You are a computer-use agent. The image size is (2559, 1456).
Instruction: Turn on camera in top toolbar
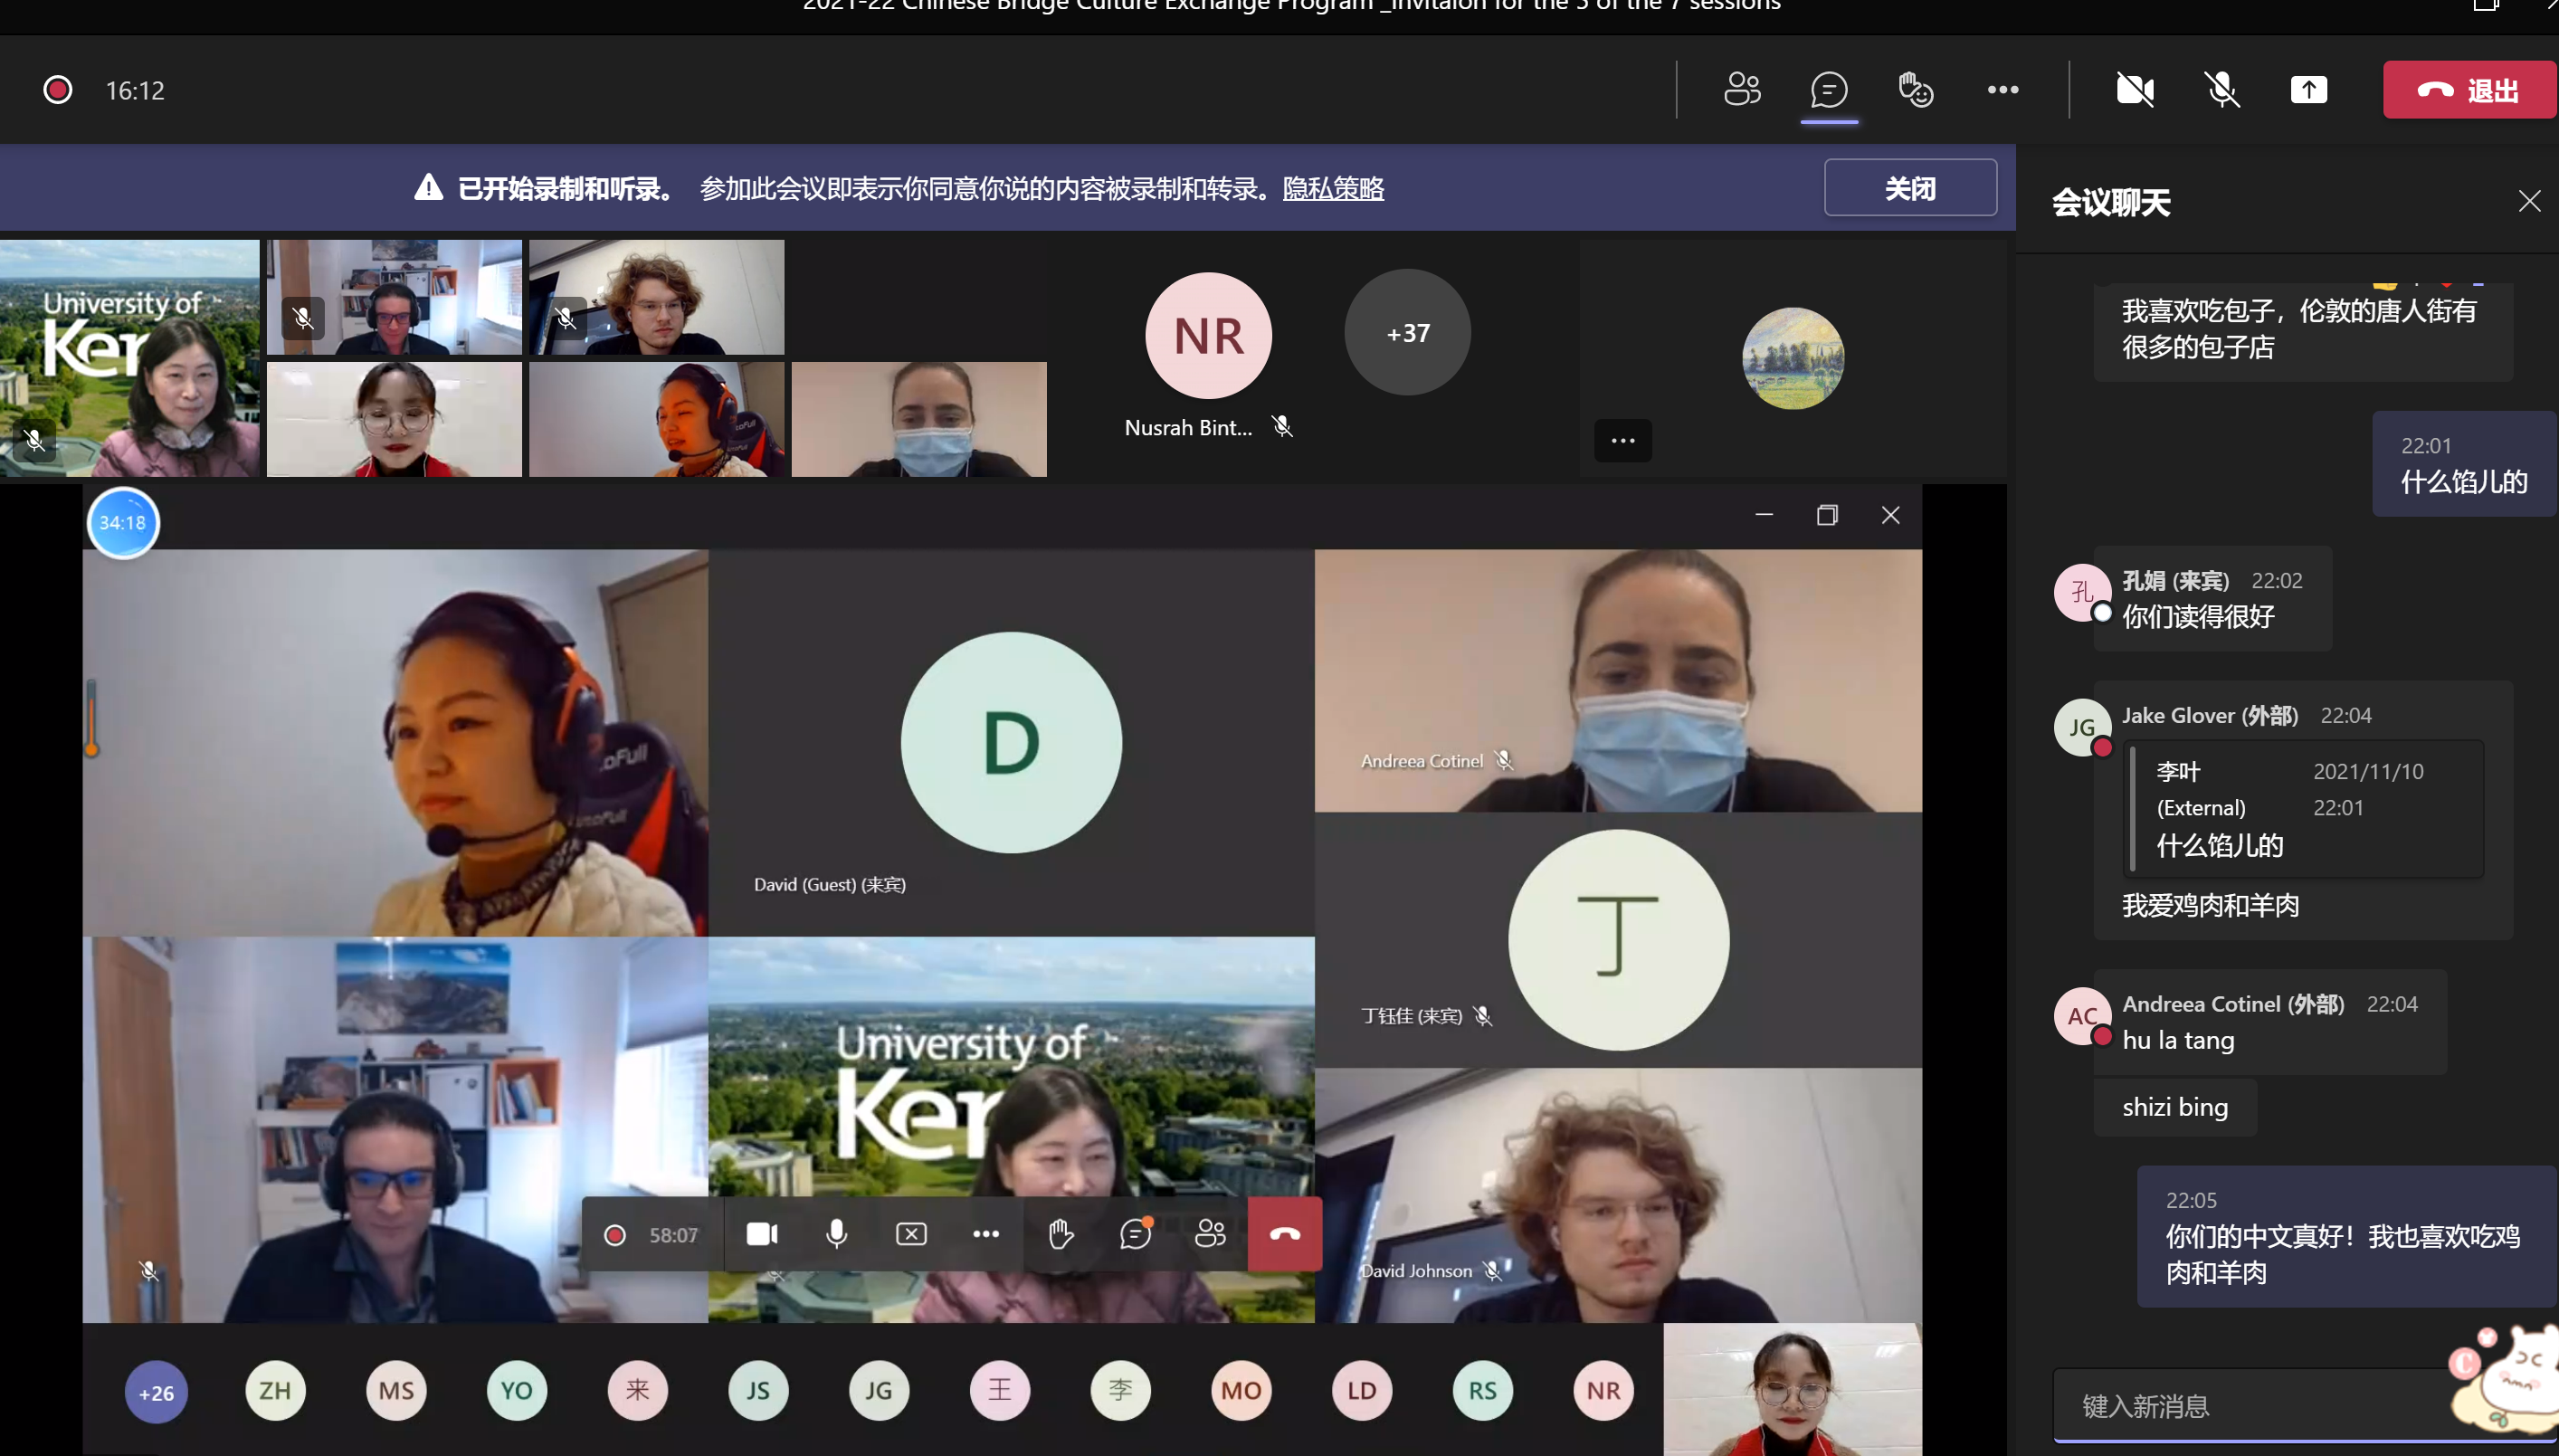click(x=2135, y=90)
